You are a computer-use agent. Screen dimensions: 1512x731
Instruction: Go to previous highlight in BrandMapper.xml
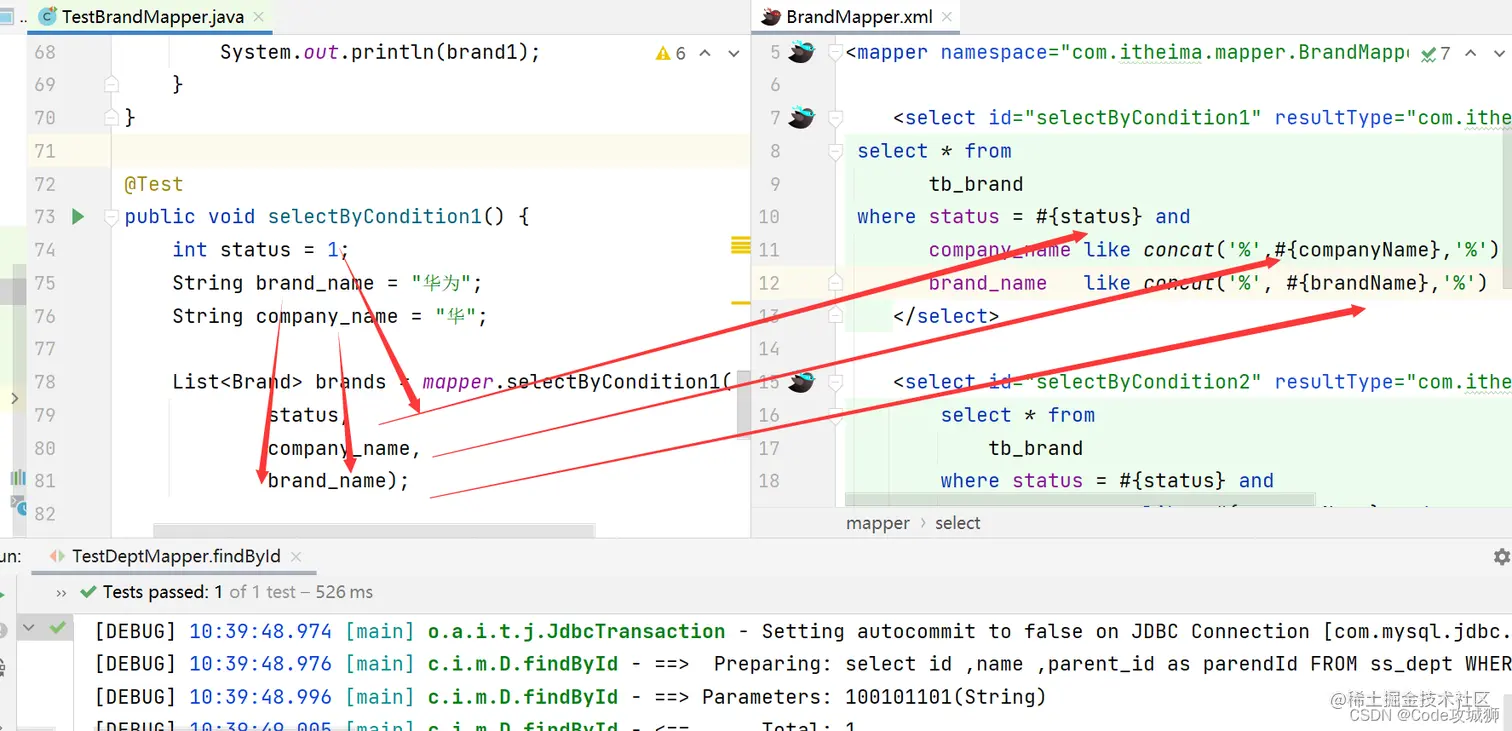1469,53
